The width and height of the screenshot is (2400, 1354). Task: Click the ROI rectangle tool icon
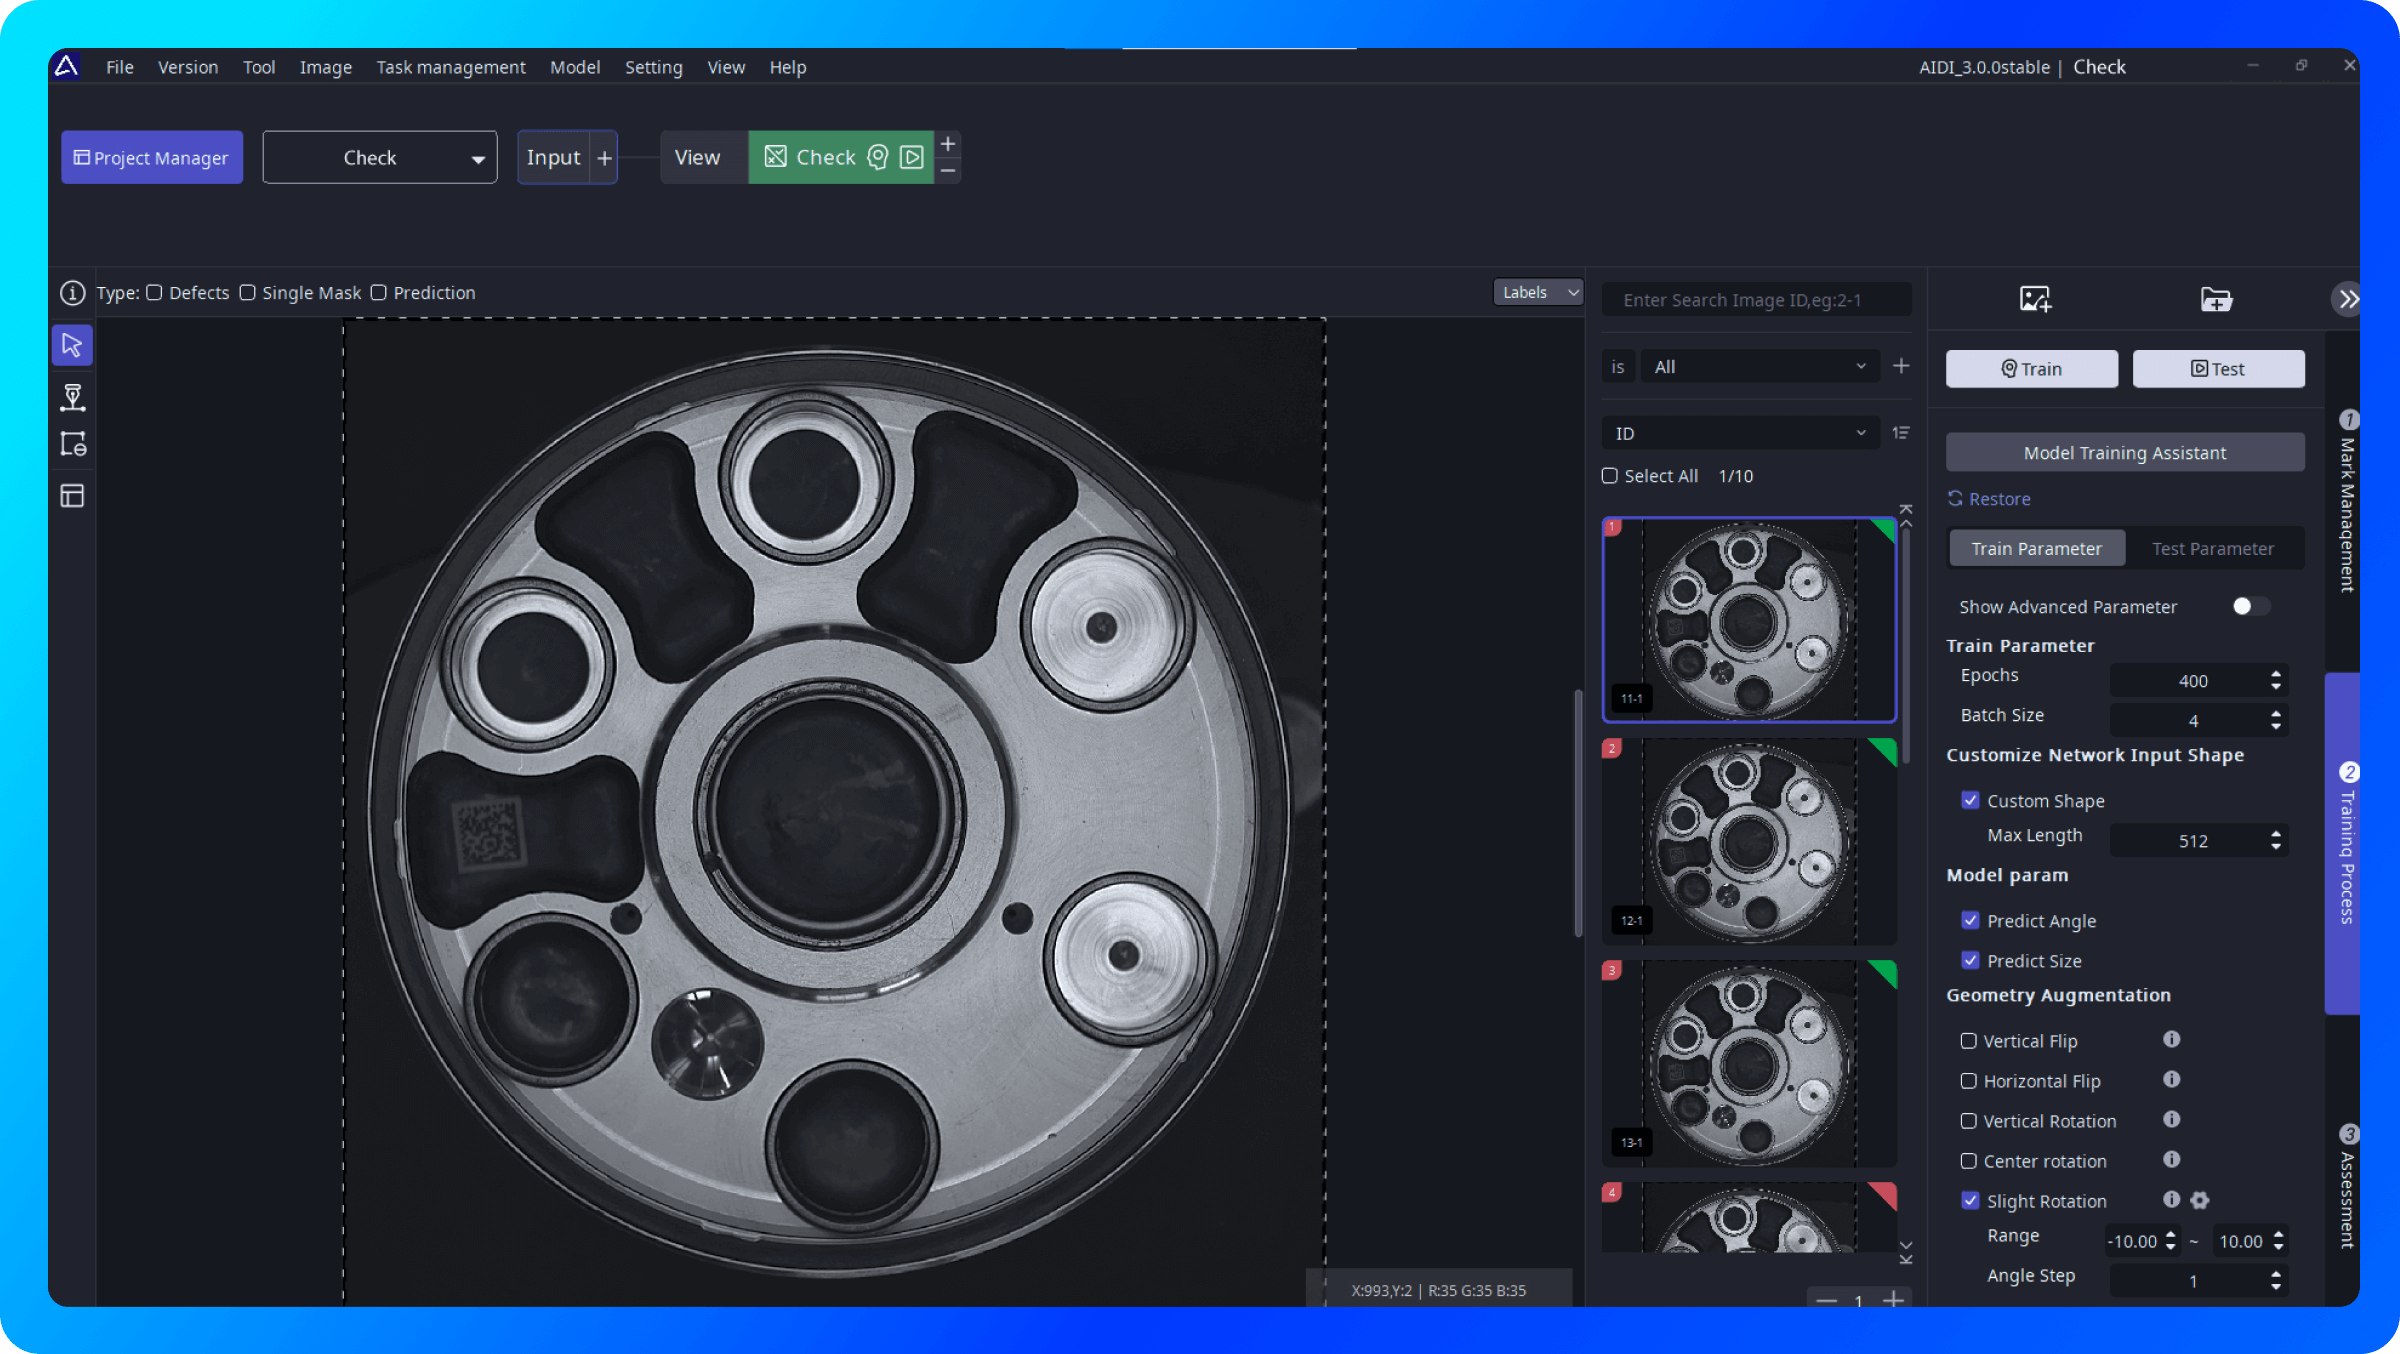72,444
